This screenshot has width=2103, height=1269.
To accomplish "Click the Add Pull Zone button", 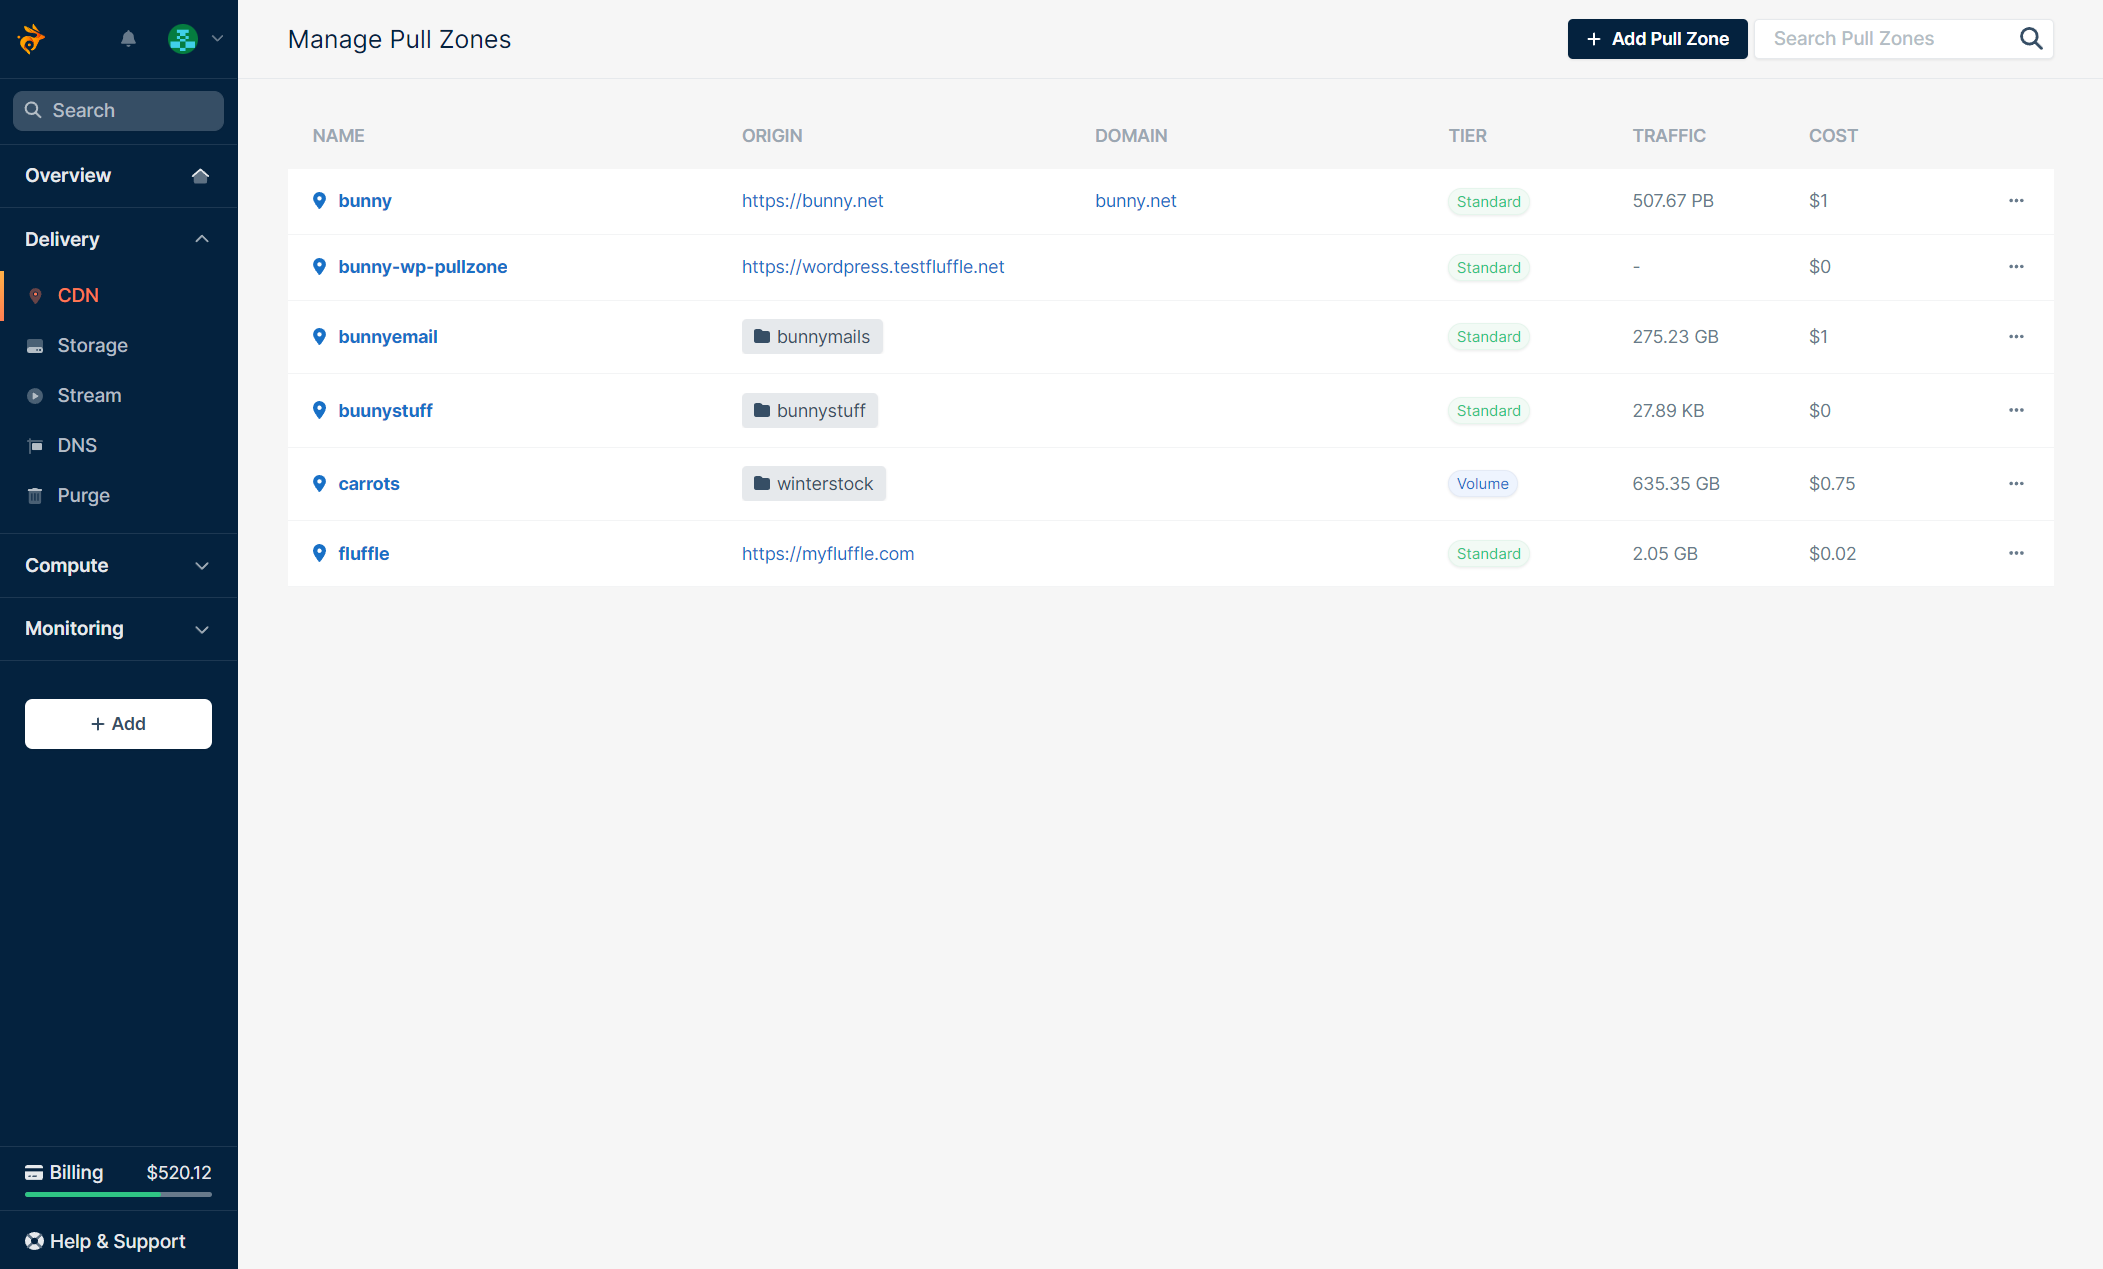I will 1657,39.
